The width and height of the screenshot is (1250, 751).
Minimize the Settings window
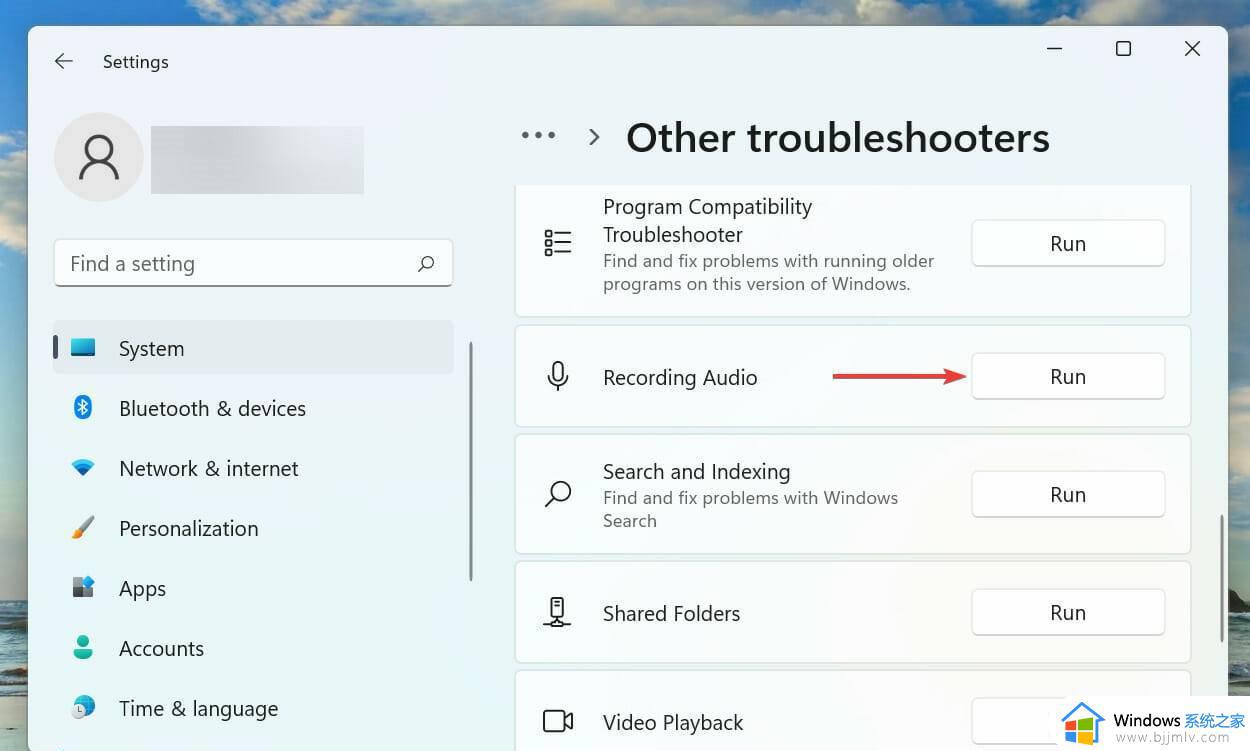click(x=1054, y=48)
